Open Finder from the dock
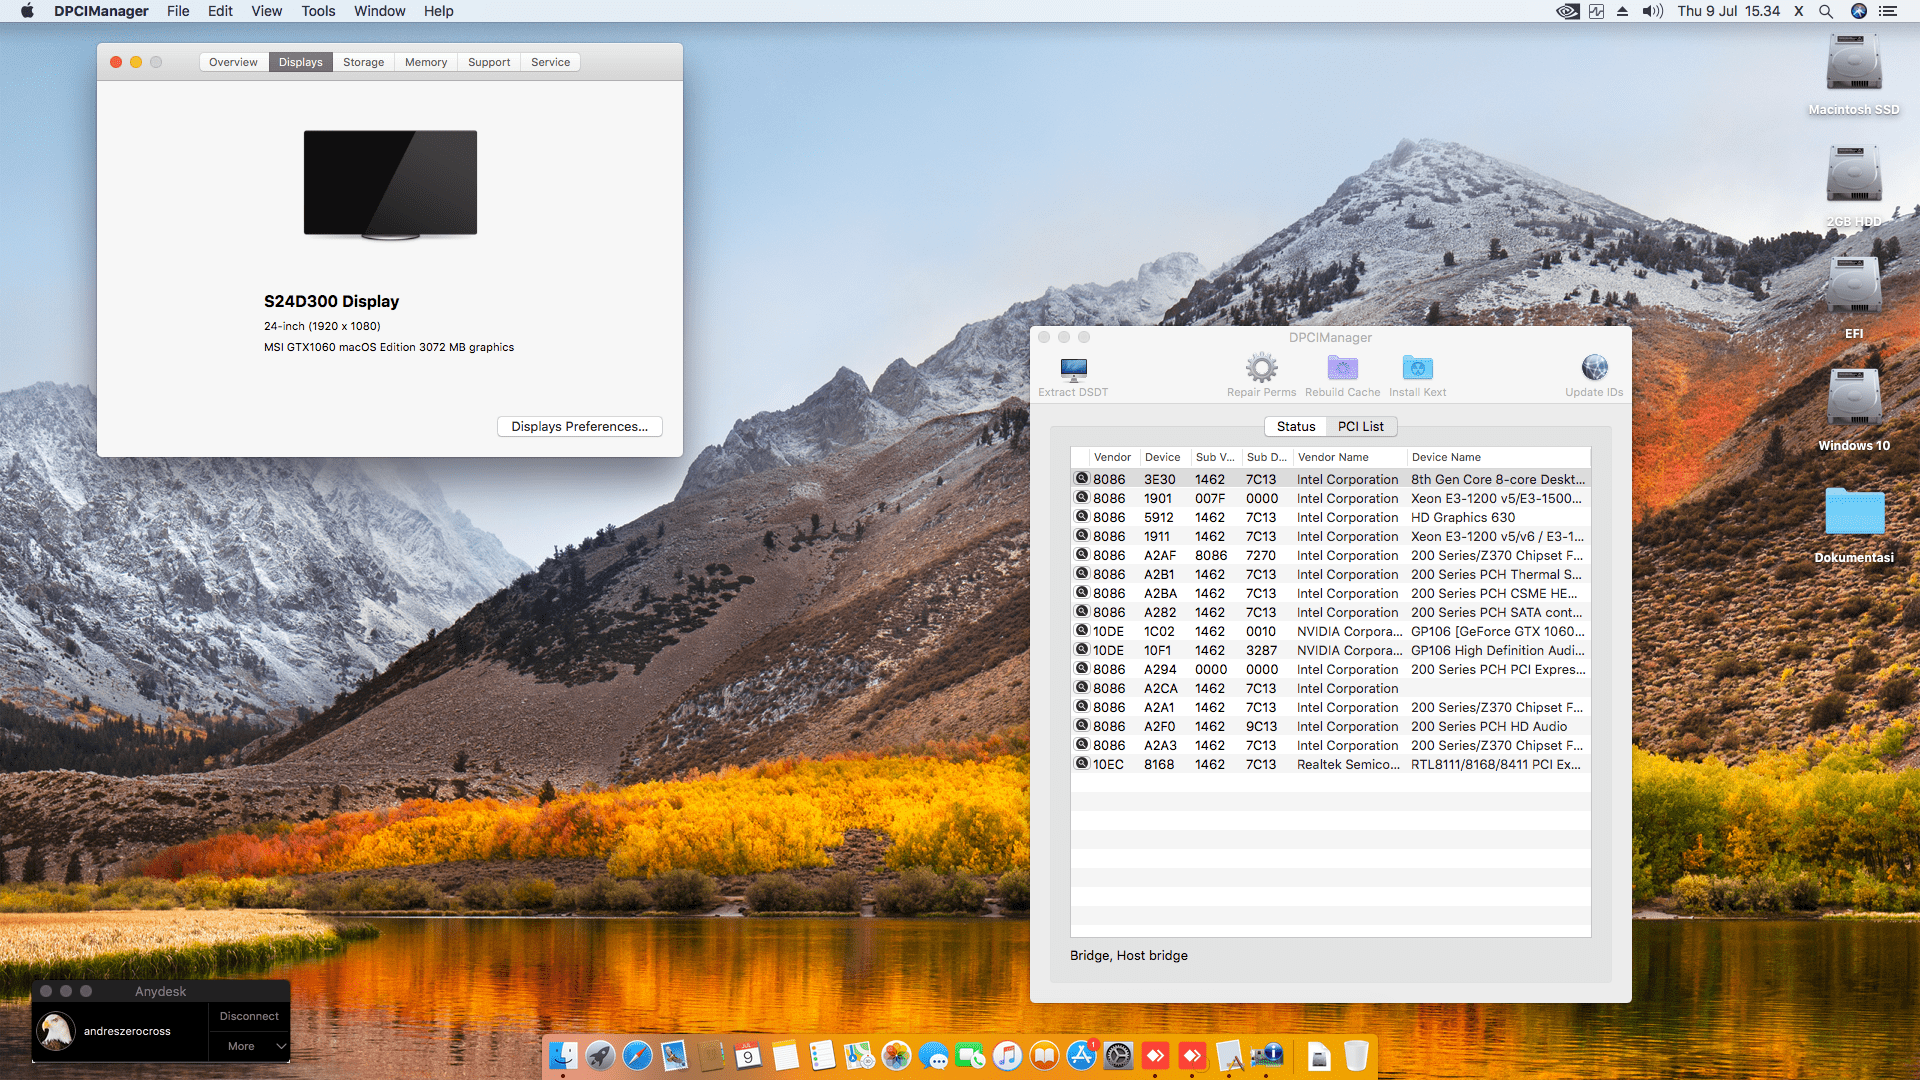 [563, 1055]
